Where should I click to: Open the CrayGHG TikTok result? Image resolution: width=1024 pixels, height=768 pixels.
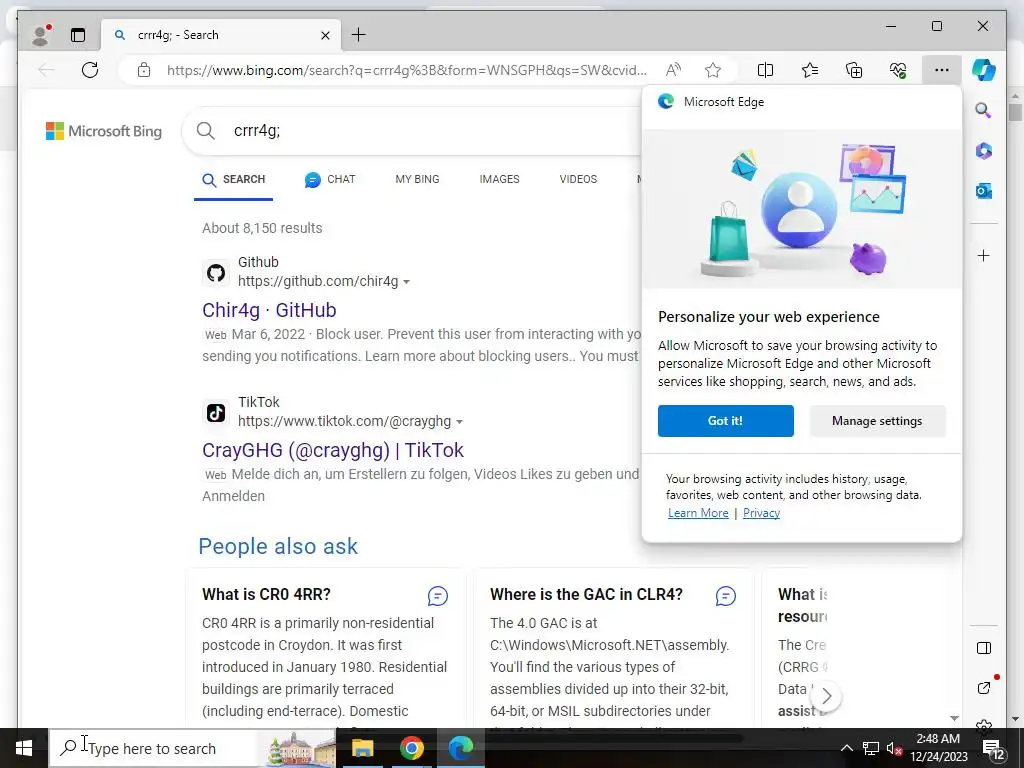click(x=332, y=450)
